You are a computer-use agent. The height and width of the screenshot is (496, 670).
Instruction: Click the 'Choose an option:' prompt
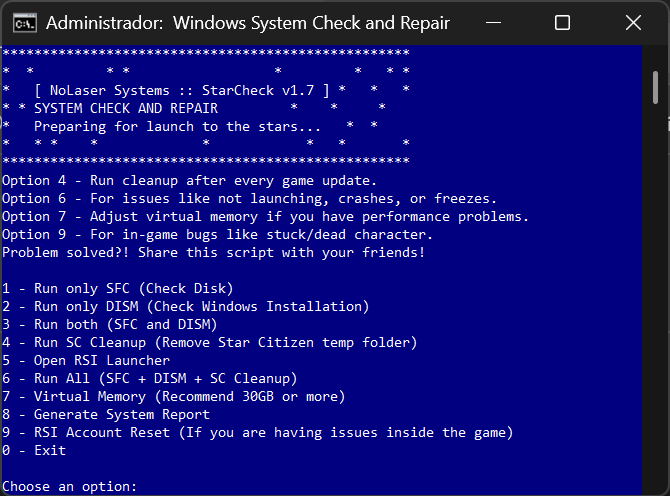click(69, 487)
